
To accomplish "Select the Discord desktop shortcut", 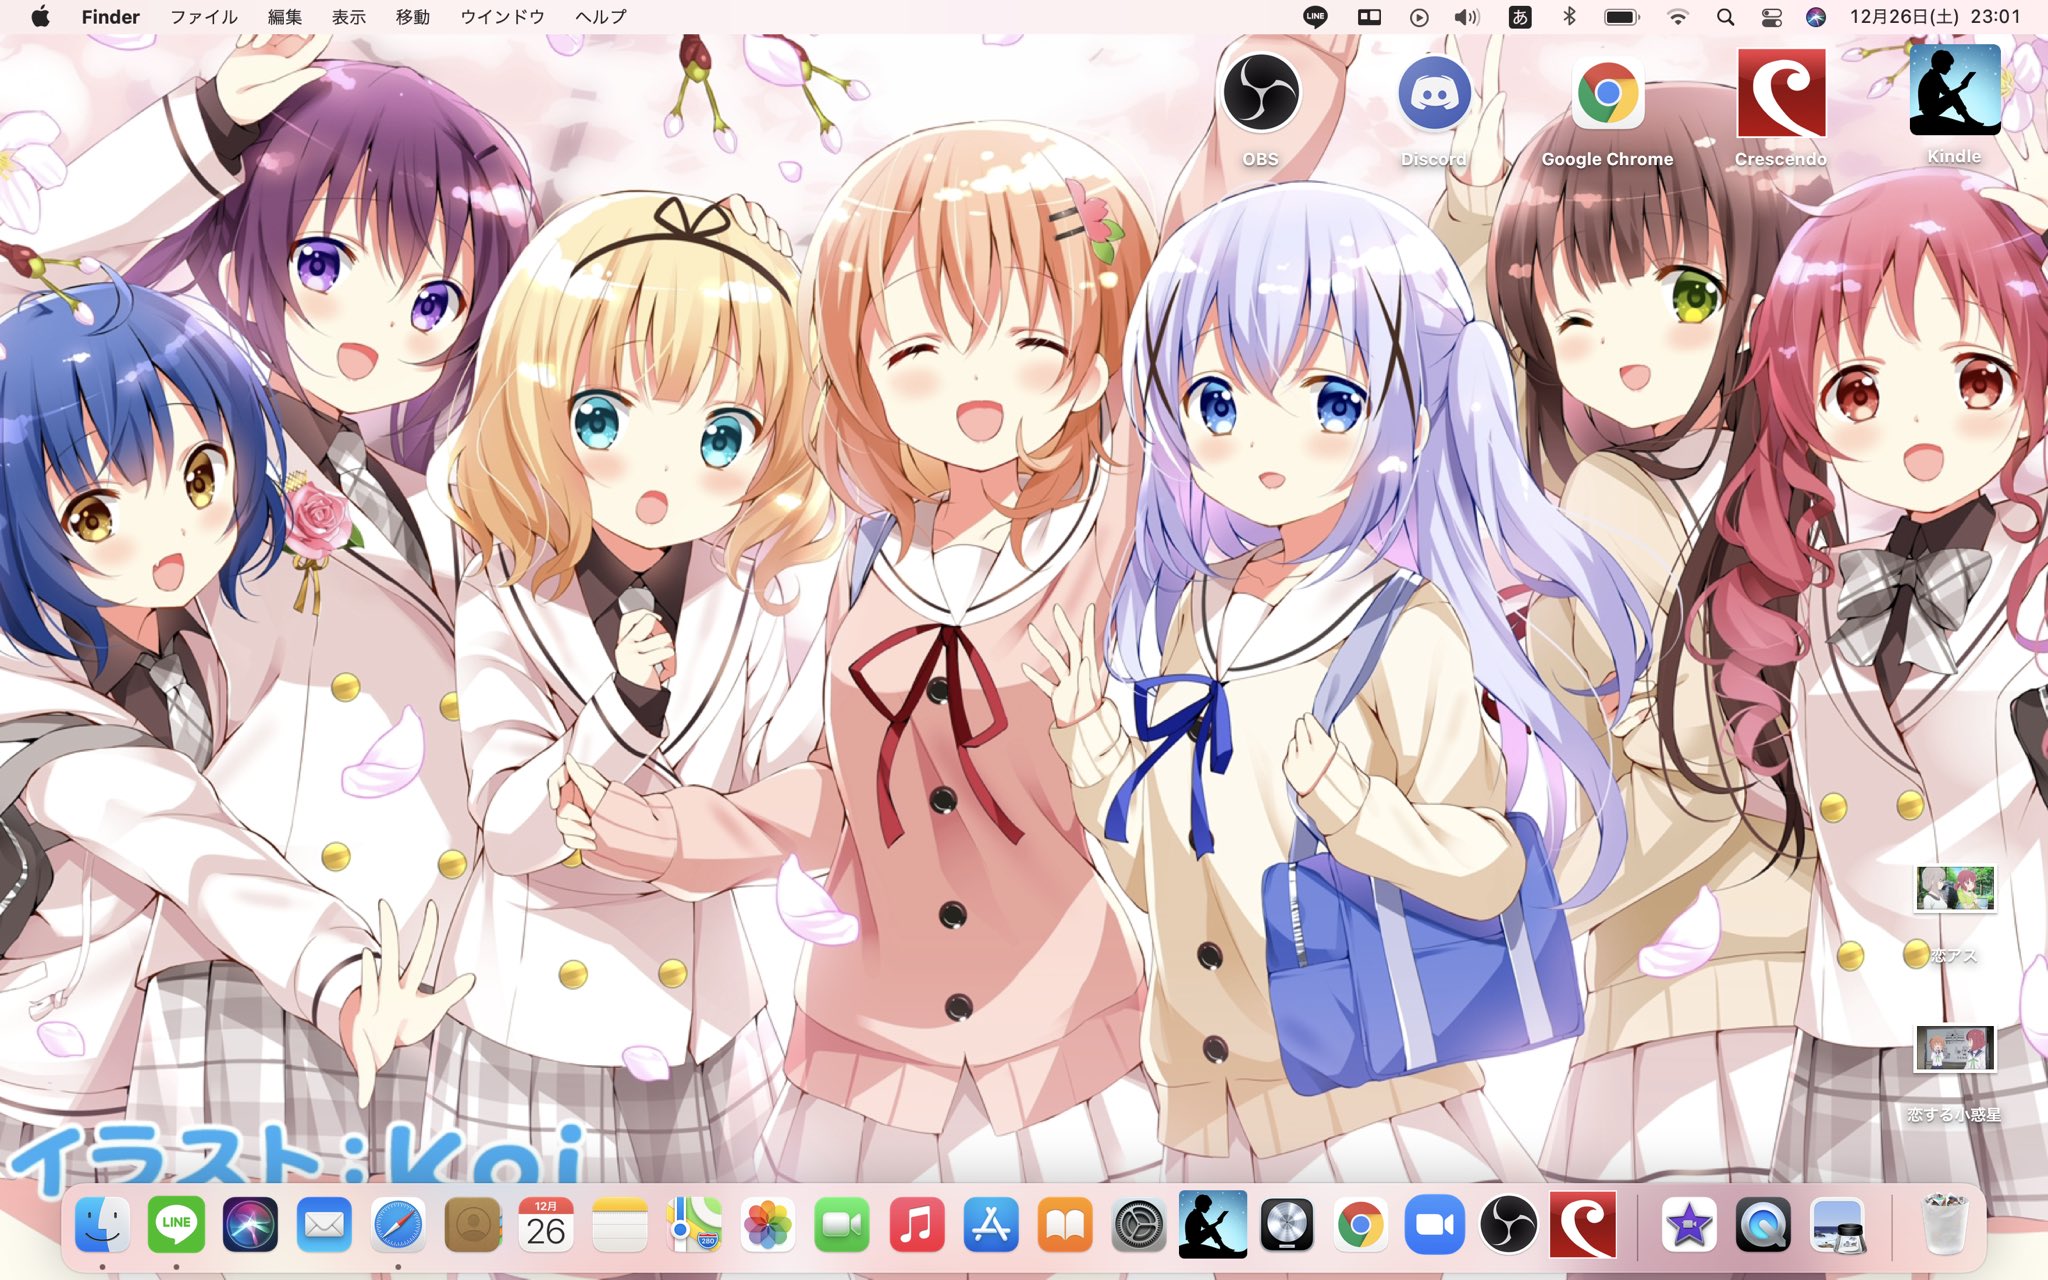I will click(1434, 93).
